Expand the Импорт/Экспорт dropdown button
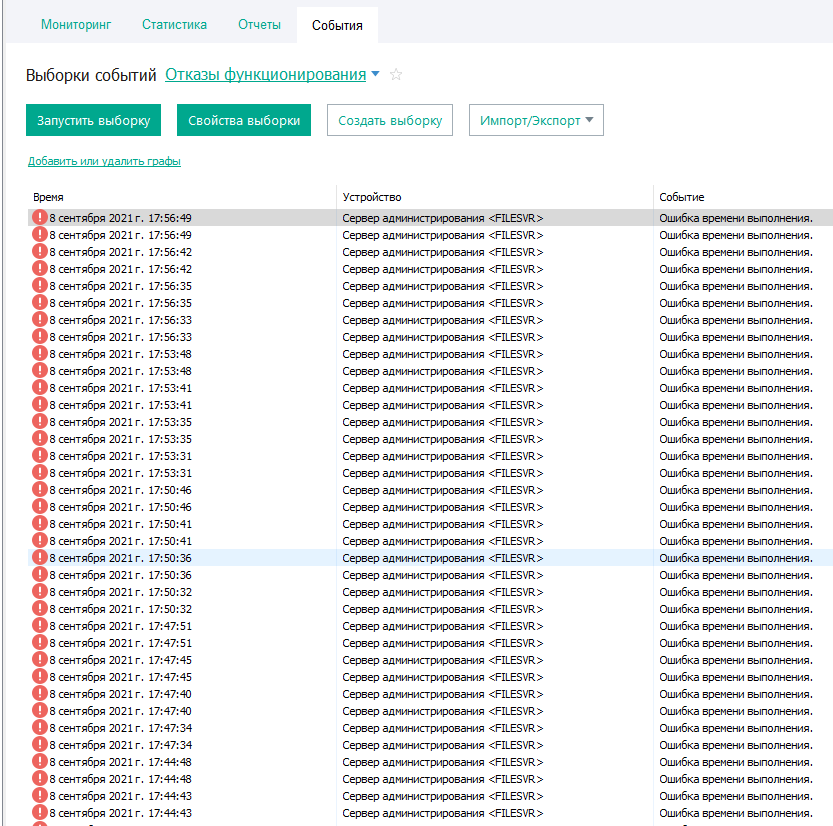Screen dimensions: 833x826 [x=536, y=120]
